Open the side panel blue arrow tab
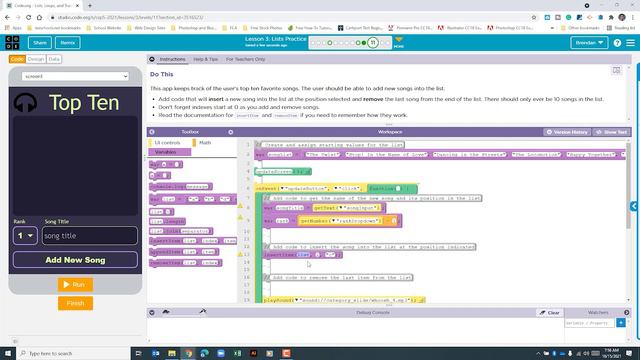This screenshot has height=360, width=640. tap(634, 206)
